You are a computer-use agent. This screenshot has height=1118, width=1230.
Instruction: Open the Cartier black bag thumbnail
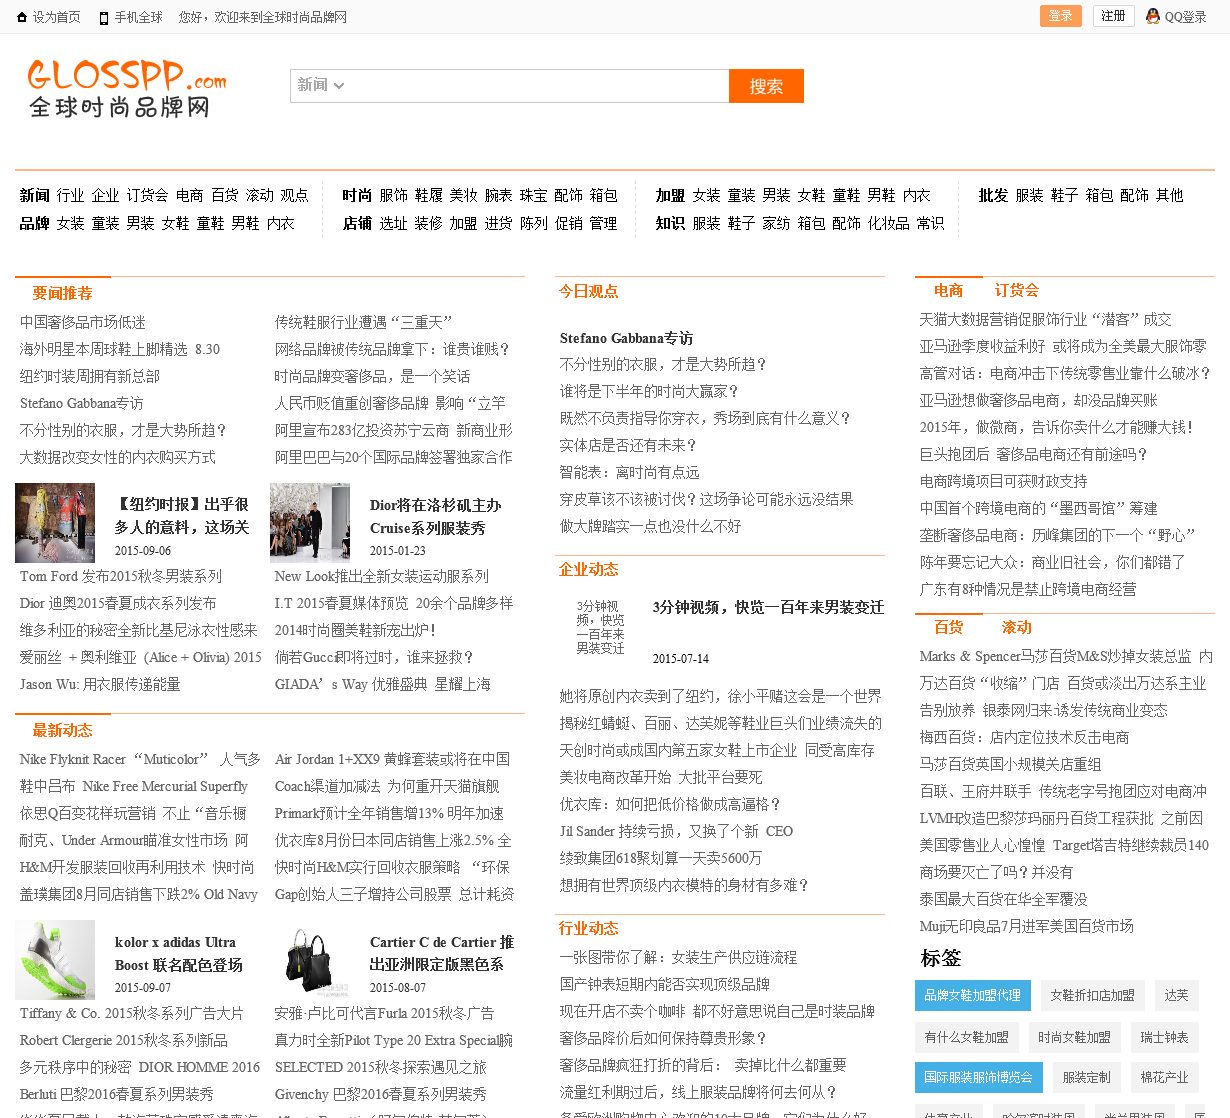pos(310,960)
